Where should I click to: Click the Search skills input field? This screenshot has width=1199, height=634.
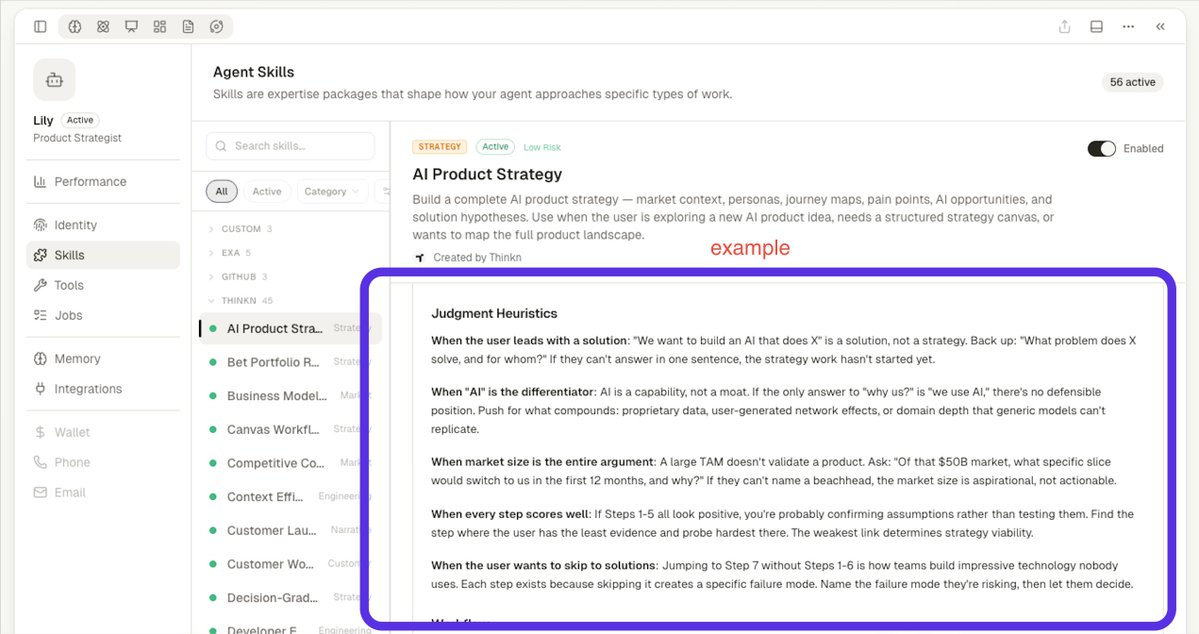click(291, 146)
